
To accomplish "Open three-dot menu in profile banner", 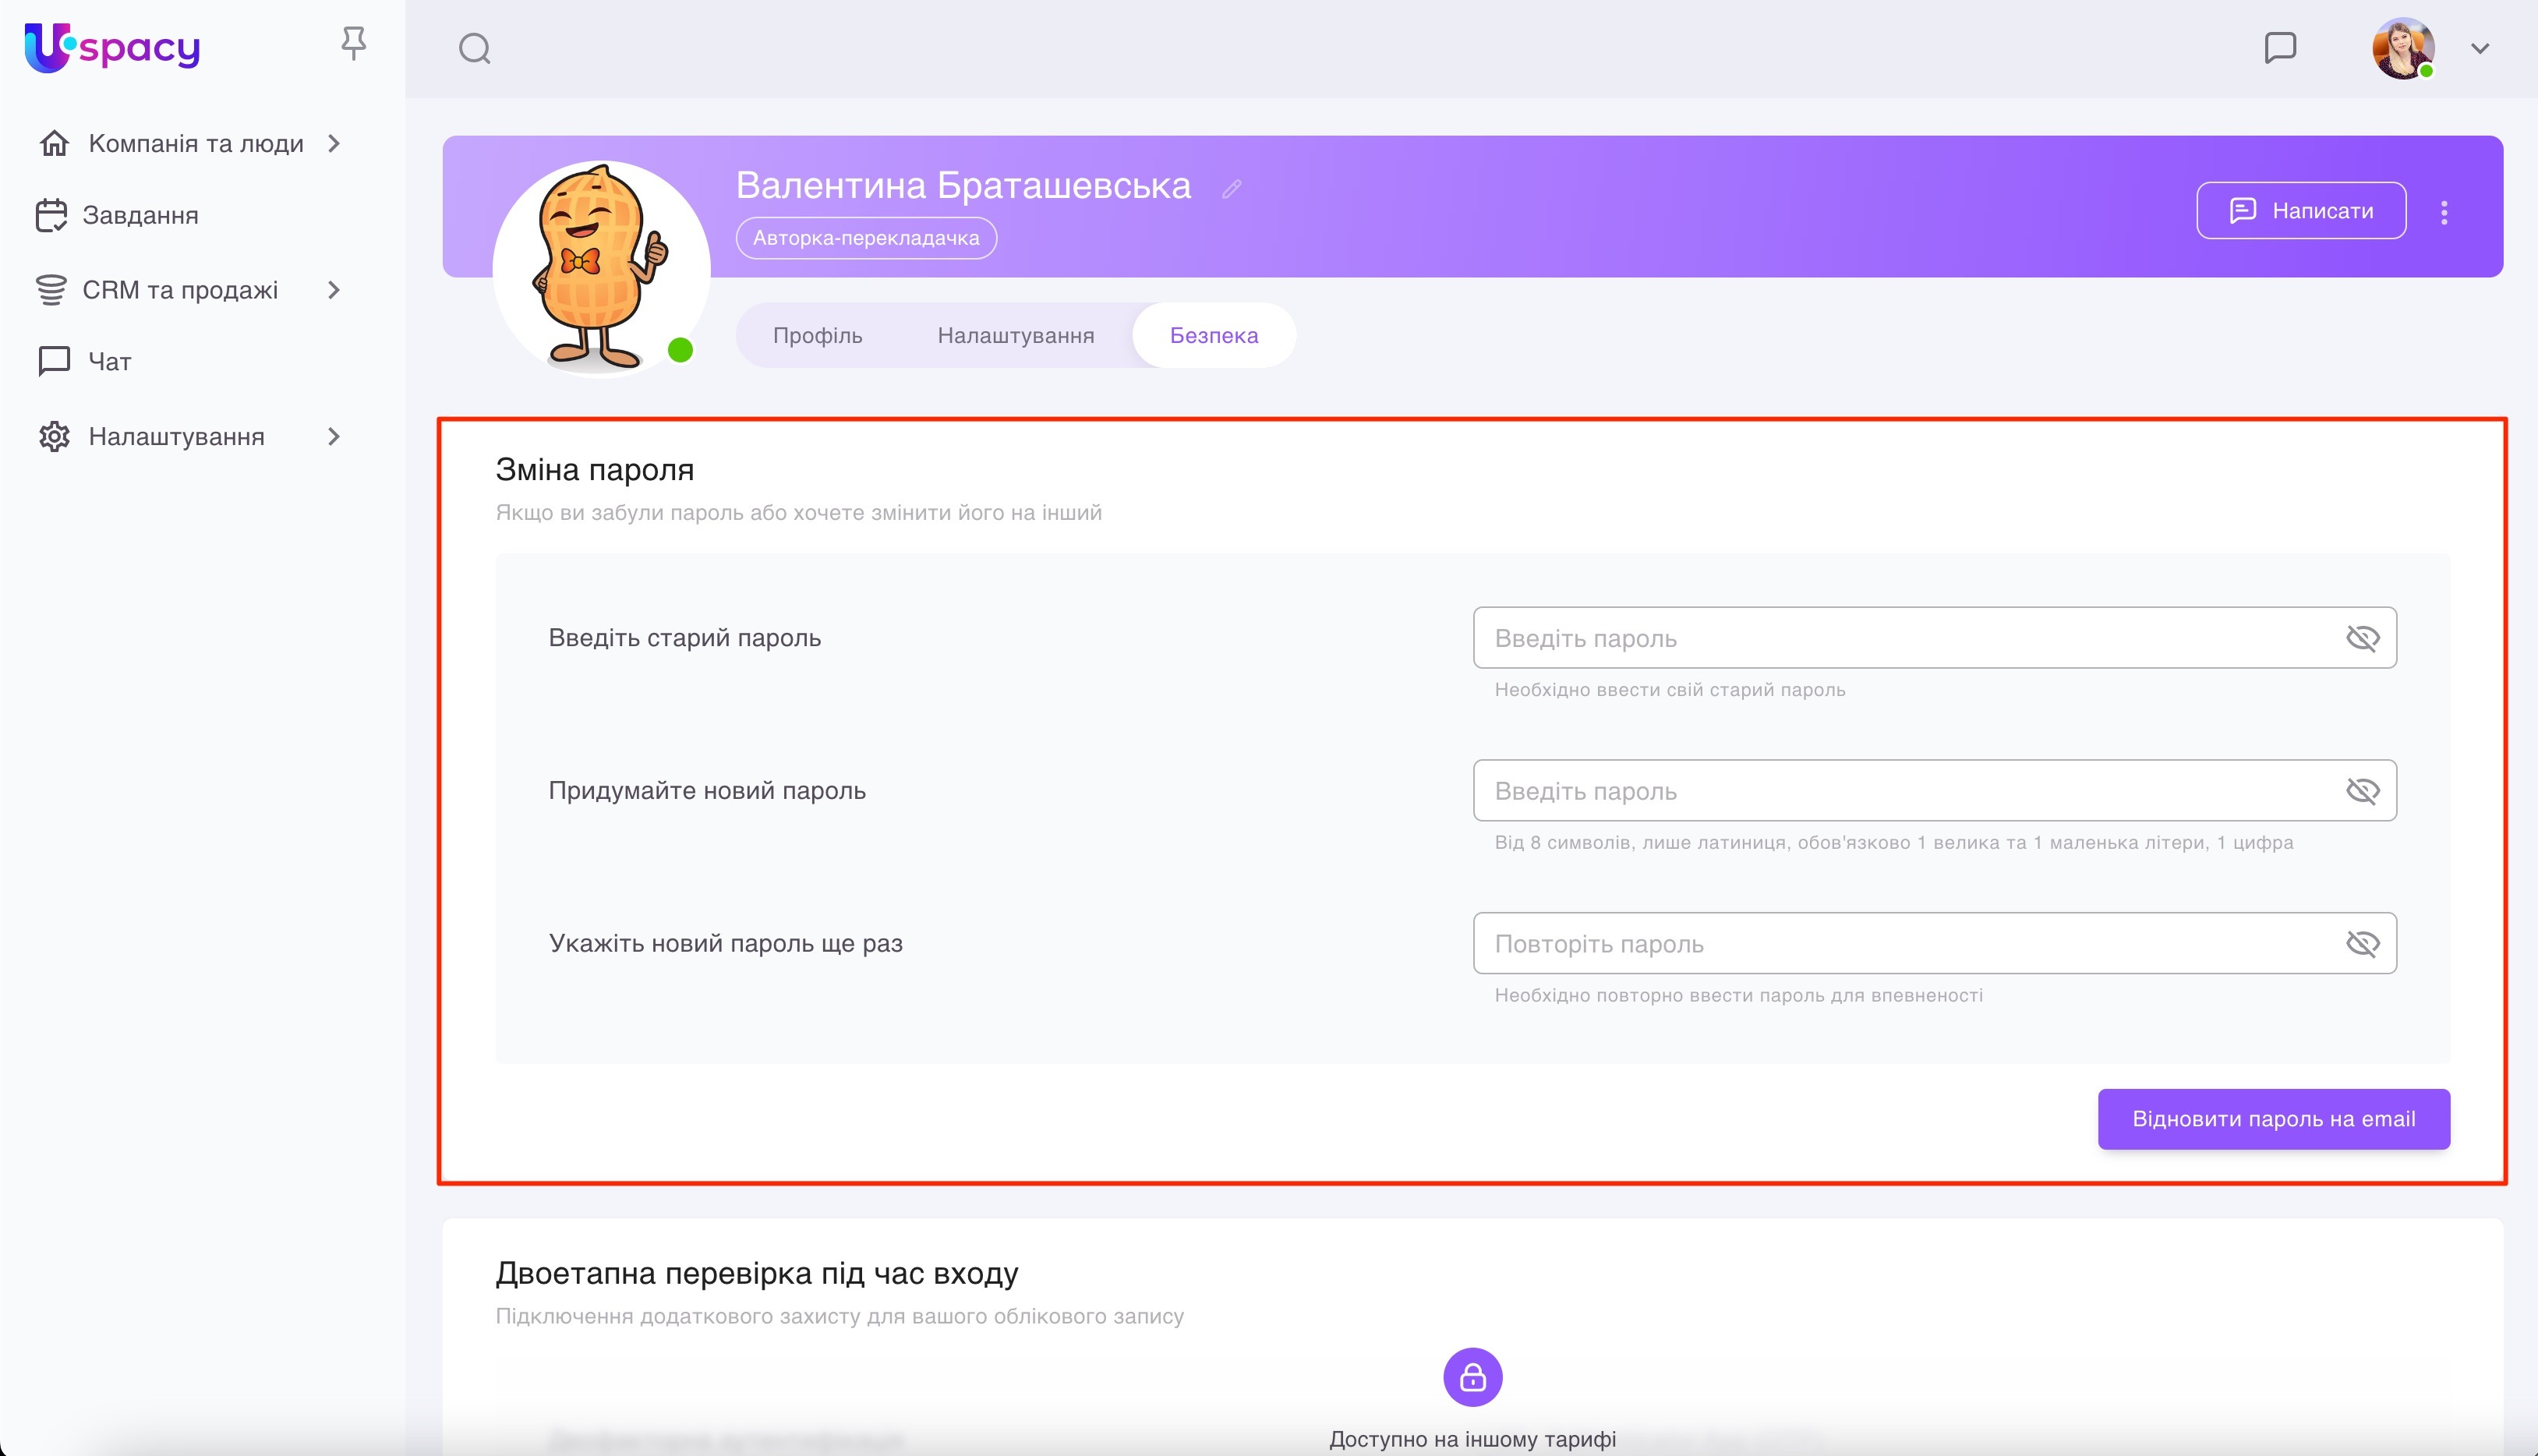I will tap(2444, 211).
